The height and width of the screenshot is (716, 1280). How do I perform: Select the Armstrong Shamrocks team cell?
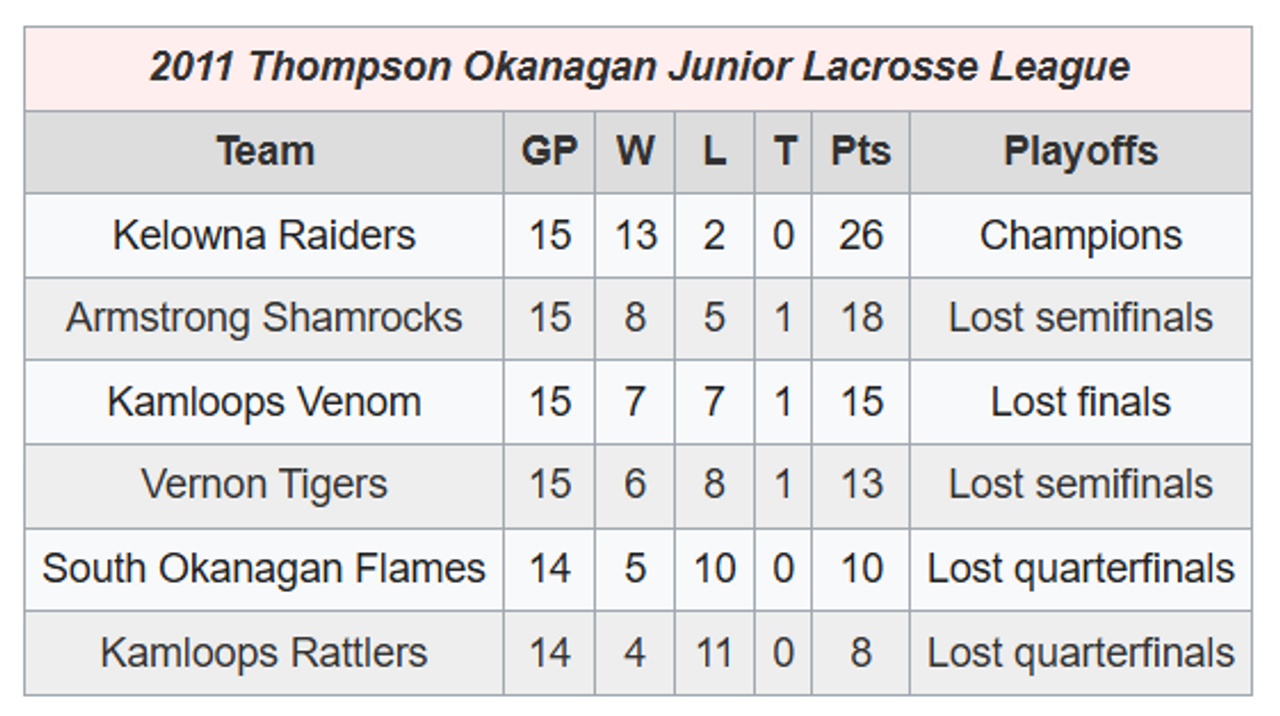pyautogui.click(x=264, y=318)
